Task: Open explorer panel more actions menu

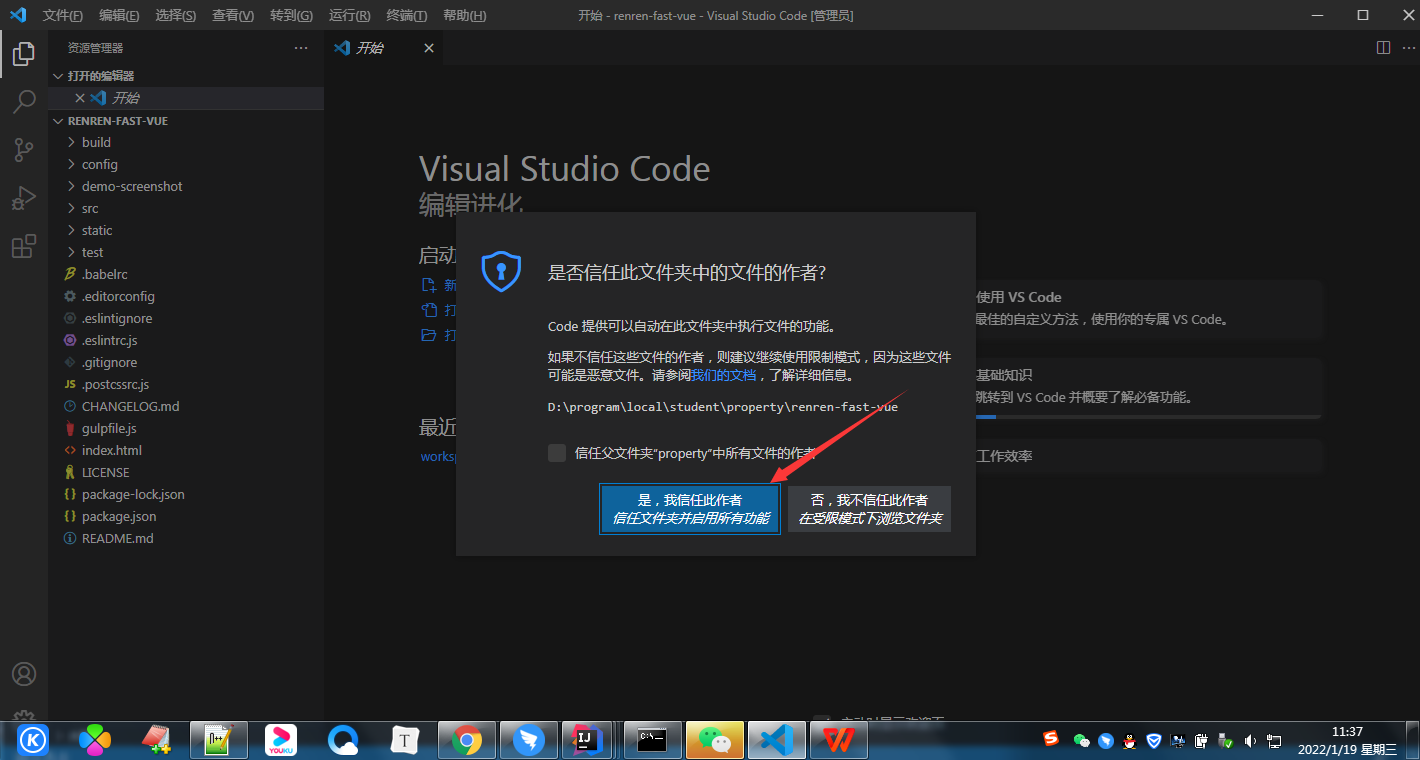Action: 301,48
